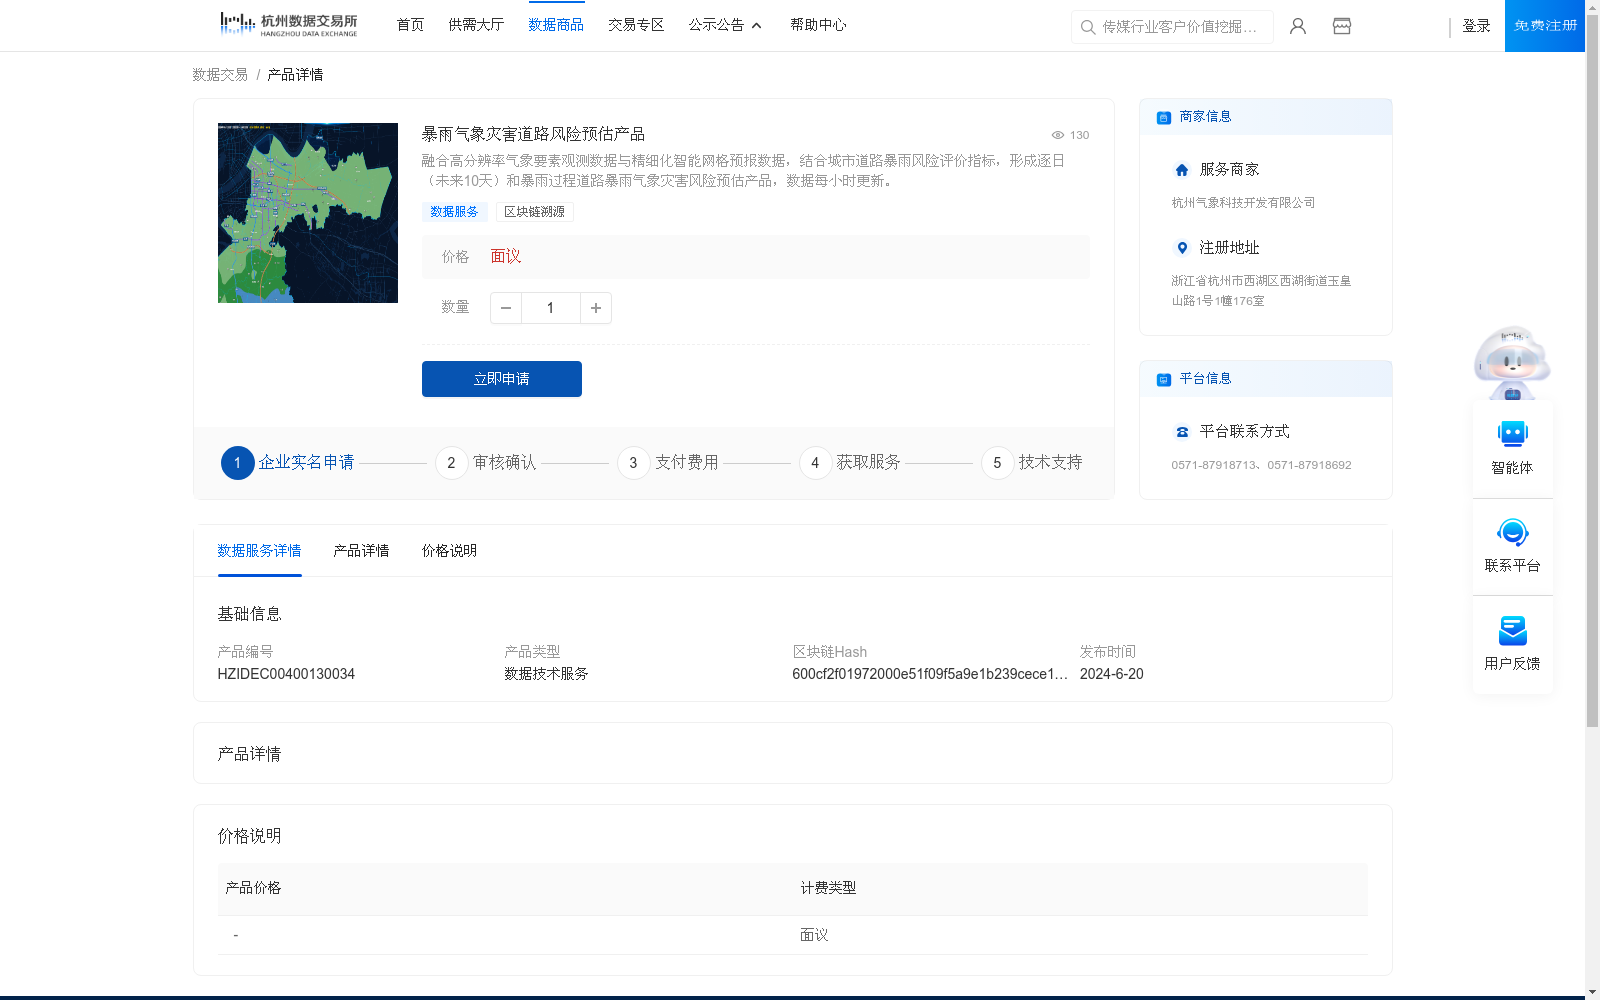
Task: Click the 商家信息 panel icon
Action: pos(1163,118)
